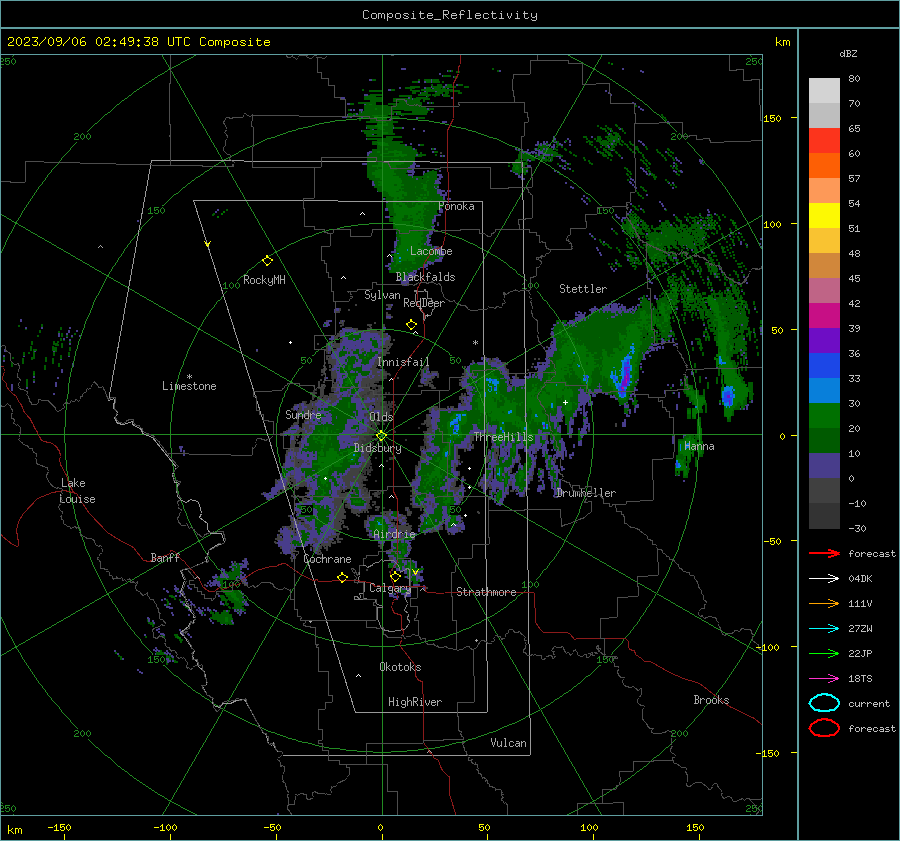Image resolution: width=900 pixels, height=841 pixels.
Task: Click the orange 60–57 dBZ legend swatch
Action: [824, 166]
